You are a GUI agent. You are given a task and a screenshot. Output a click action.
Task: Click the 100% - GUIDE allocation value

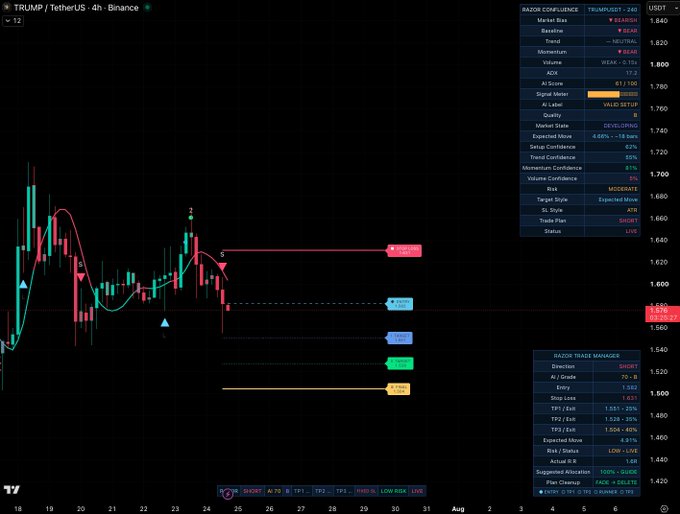pyautogui.click(x=618, y=471)
